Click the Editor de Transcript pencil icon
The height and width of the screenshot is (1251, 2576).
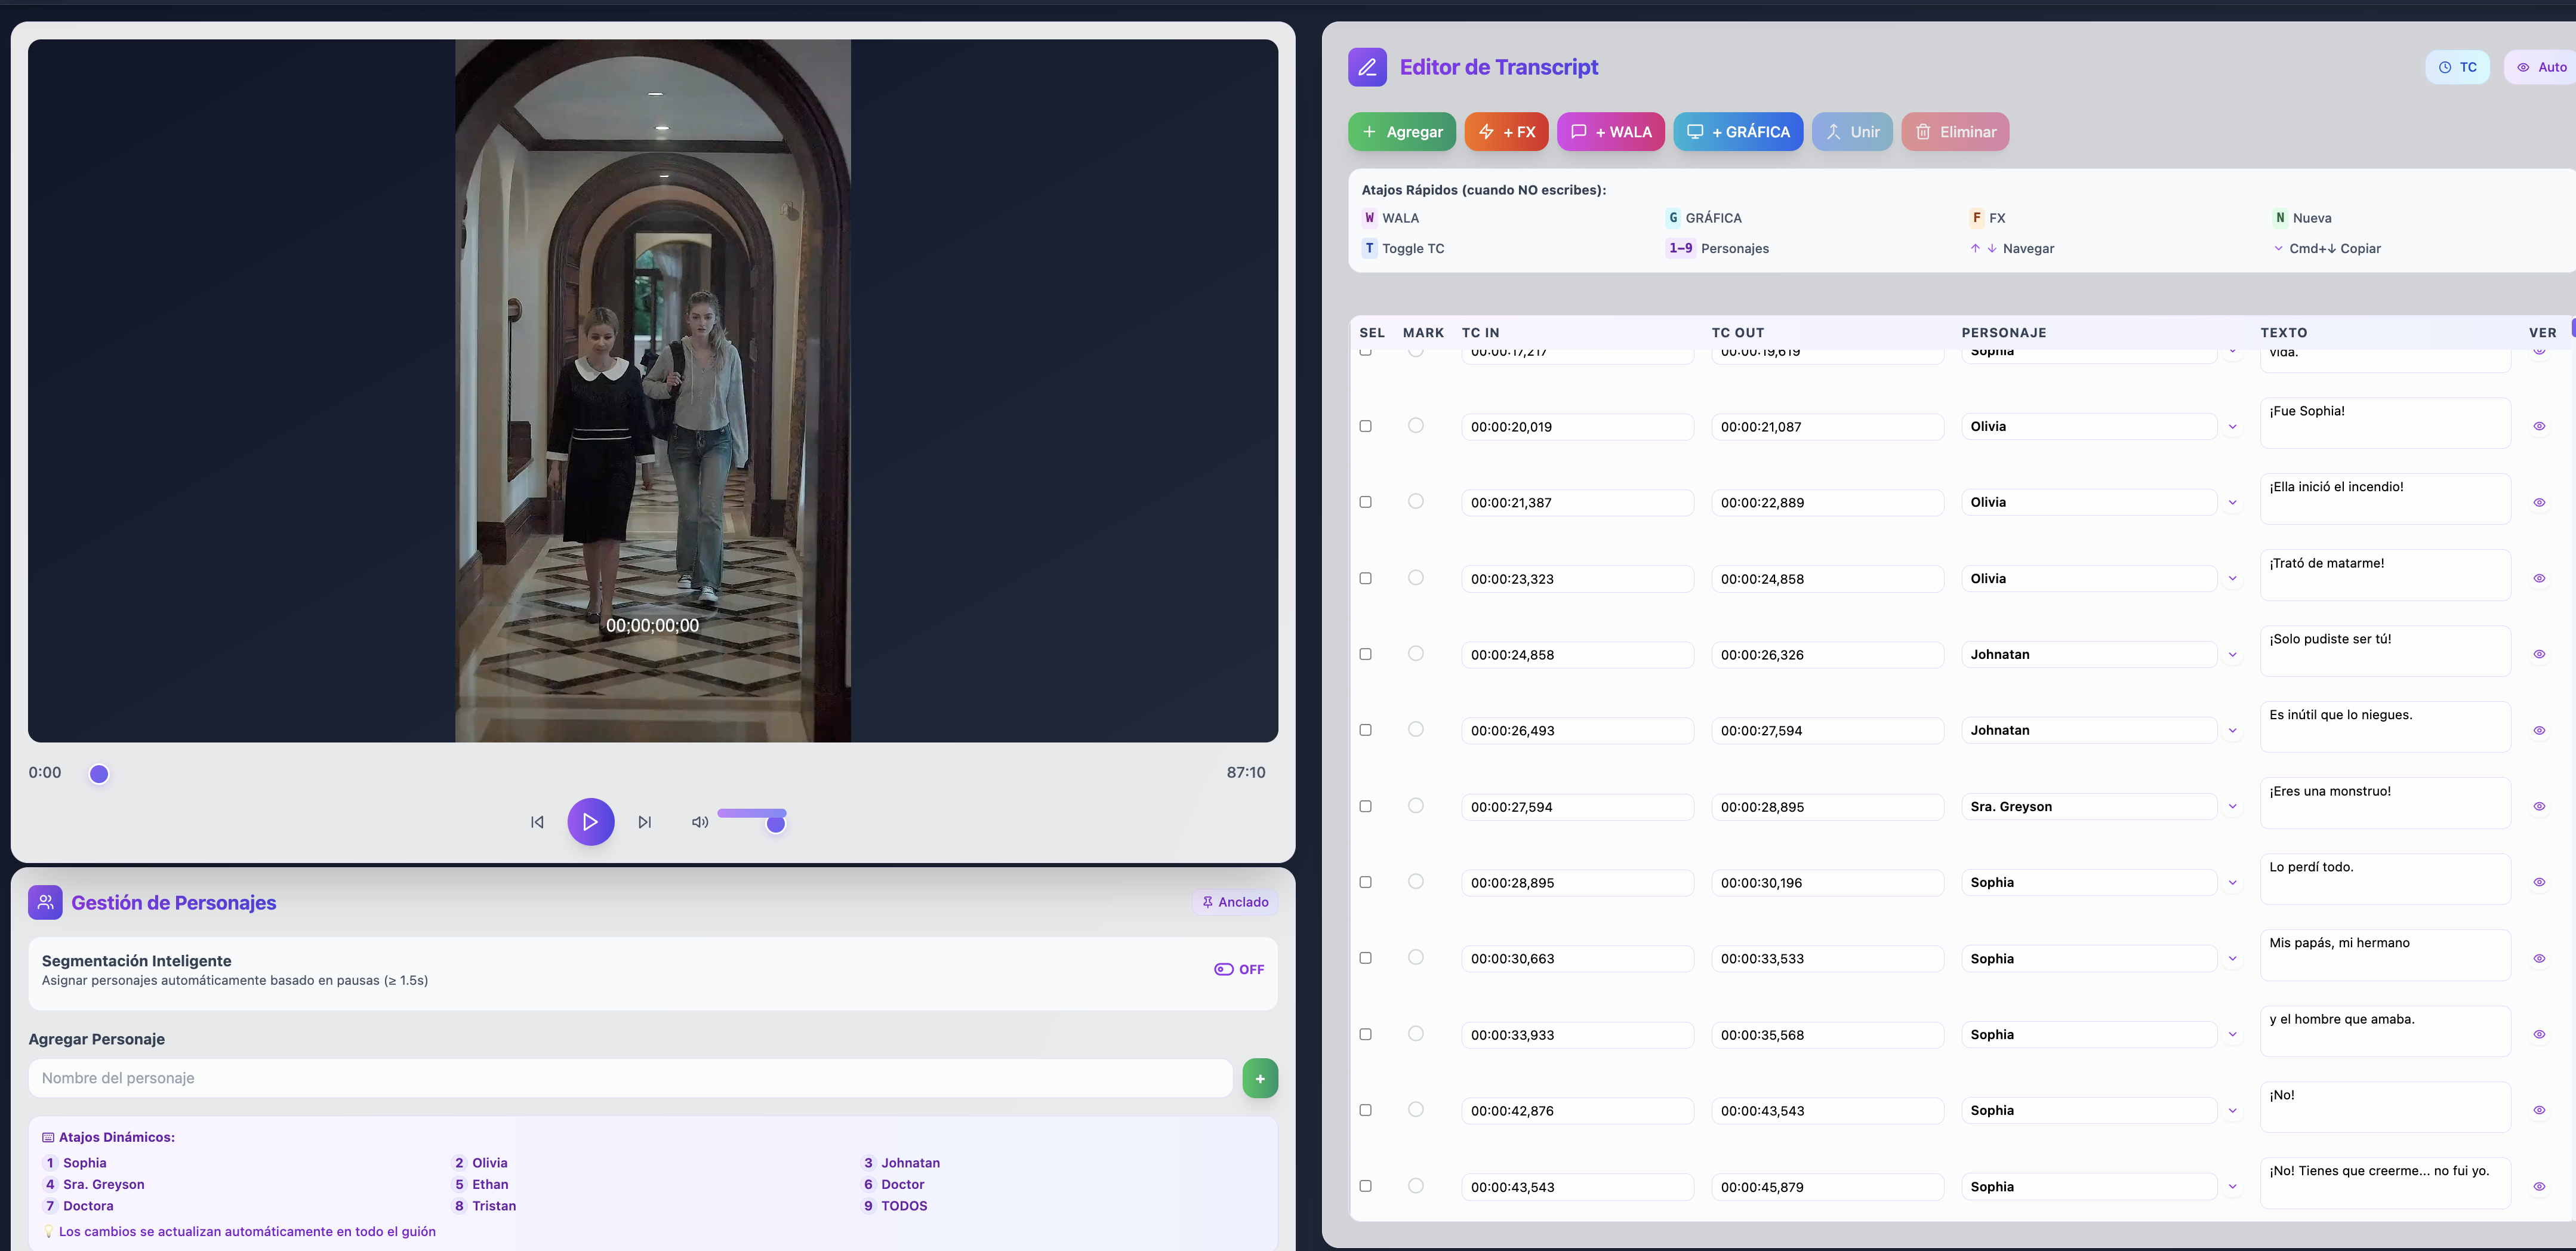coord(1367,67)
